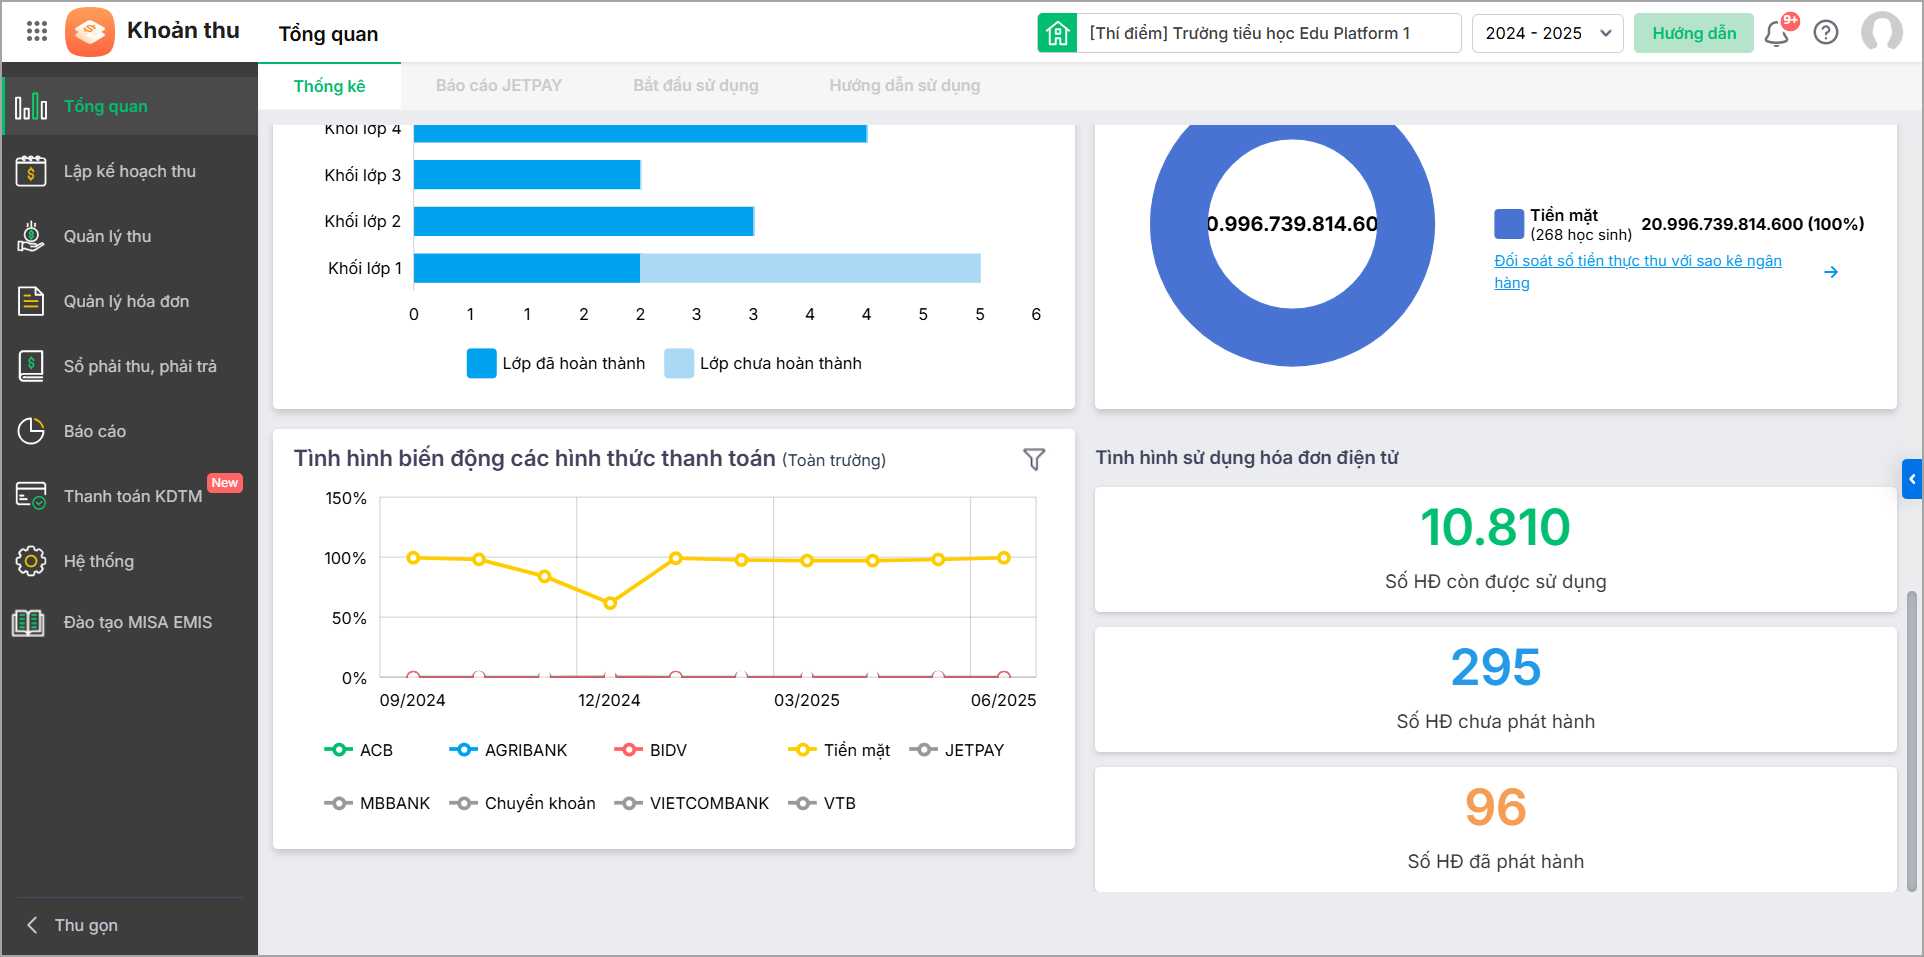Click the notification bell icon
The height and width of the screenshot is (957, 1924).
1776,33
